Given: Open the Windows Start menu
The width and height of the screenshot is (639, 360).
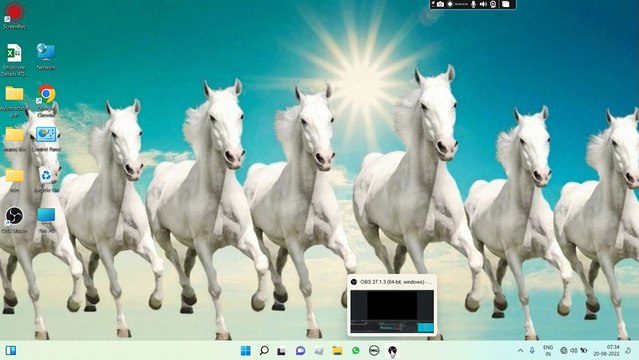Looking at the screenshot, I should point(246,351).
